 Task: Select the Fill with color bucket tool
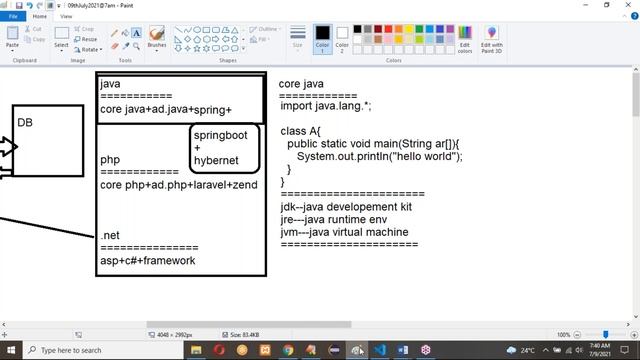pos(125,33)
